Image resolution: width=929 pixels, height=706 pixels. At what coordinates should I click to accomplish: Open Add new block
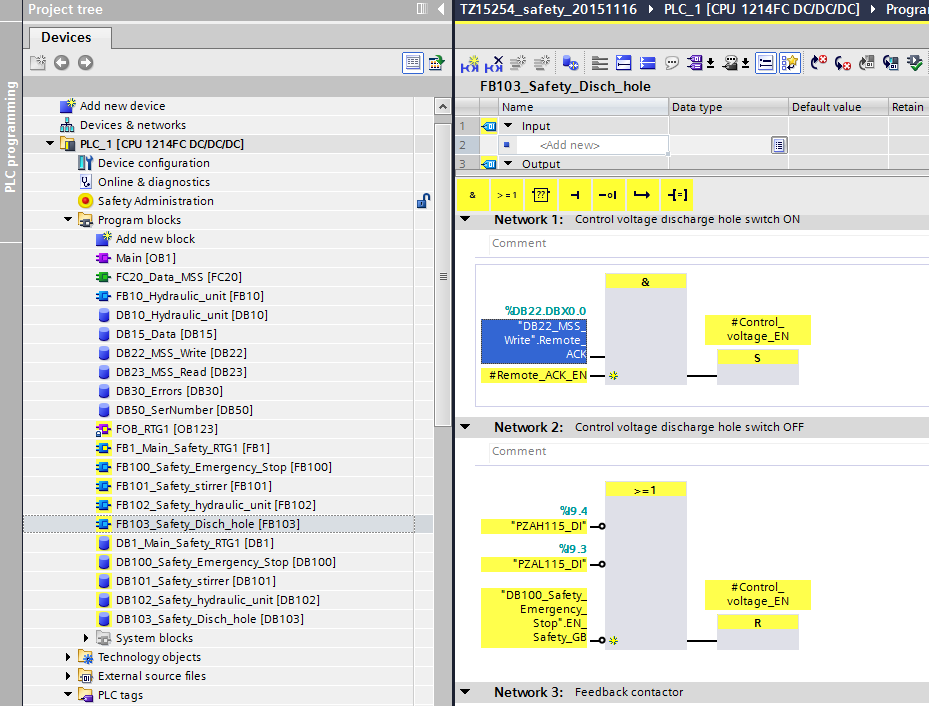point(155,239)
